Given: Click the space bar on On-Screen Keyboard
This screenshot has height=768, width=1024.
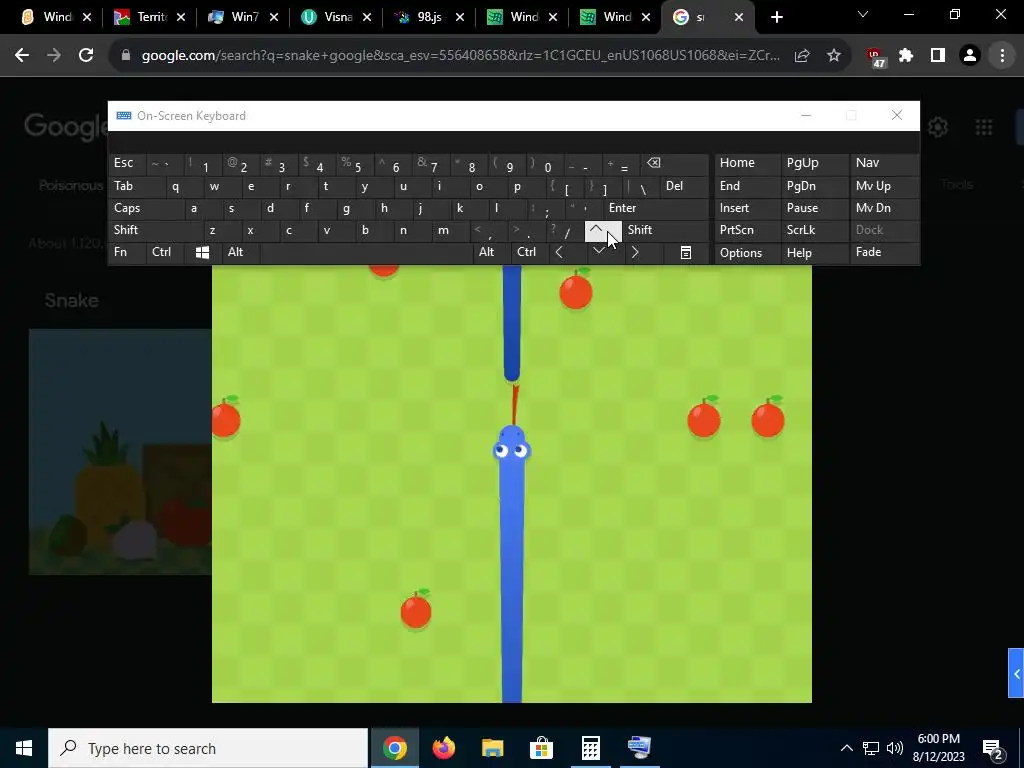Looking at the screenshot, I should (x=367, y=252).
